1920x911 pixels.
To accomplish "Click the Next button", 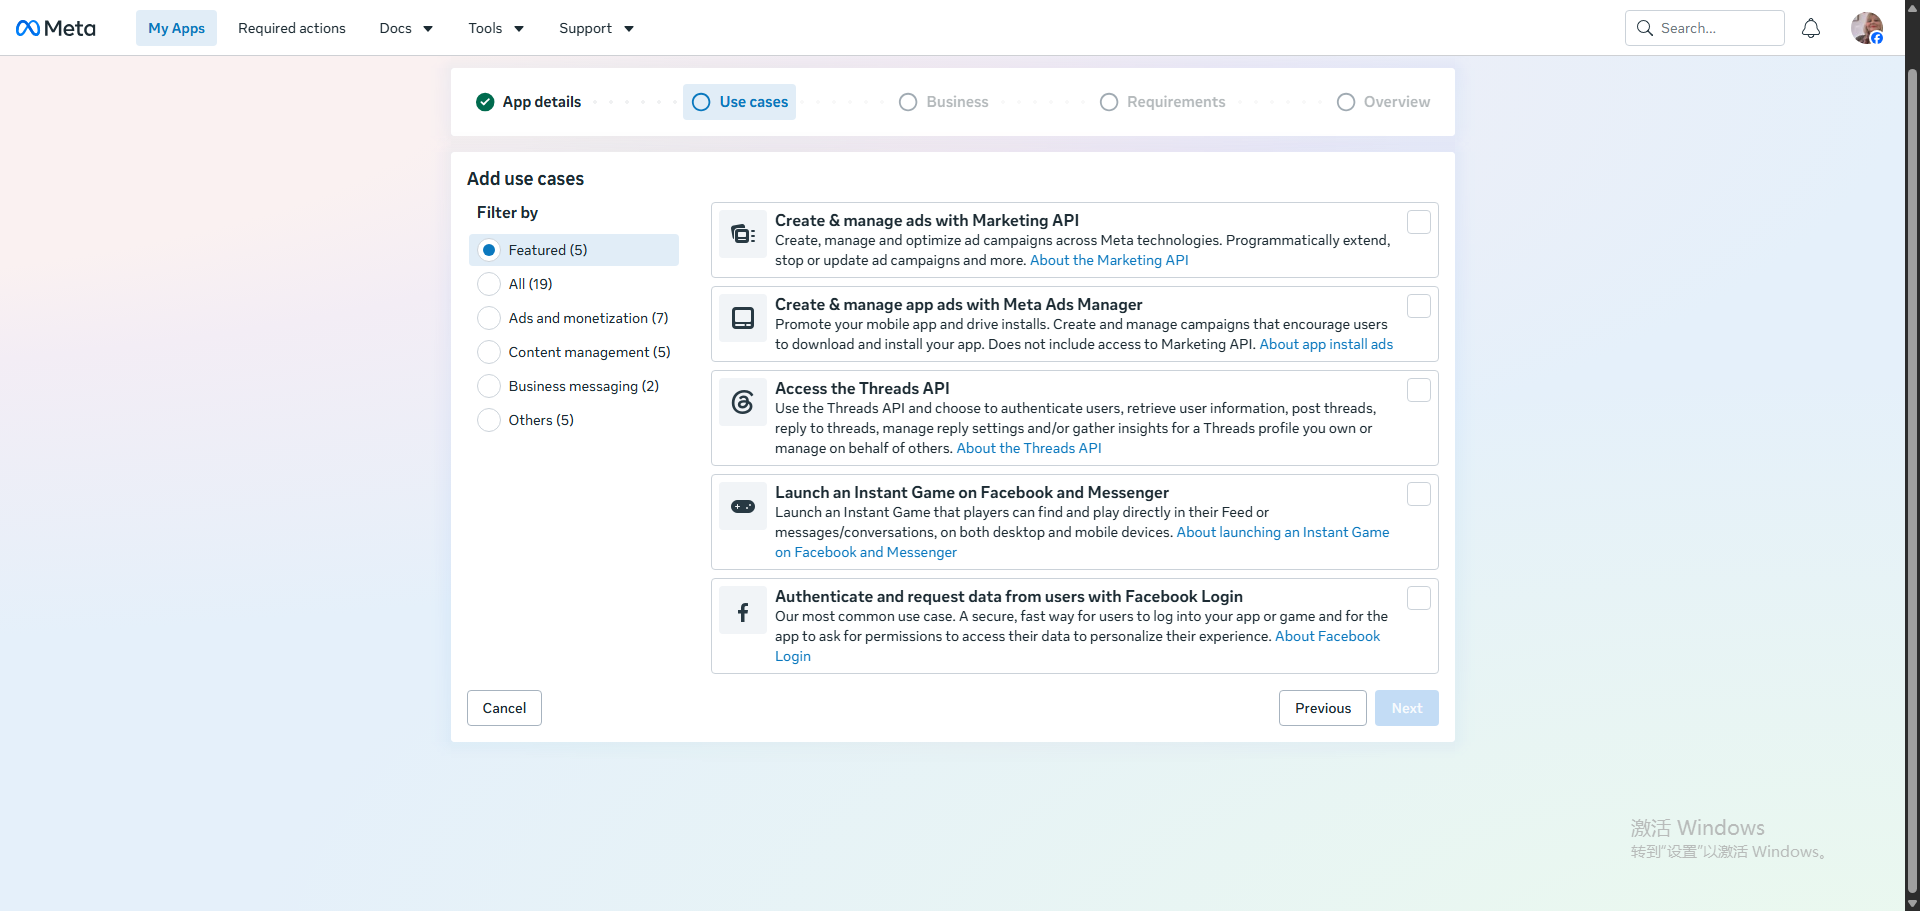I will [x=1406, y=708].
